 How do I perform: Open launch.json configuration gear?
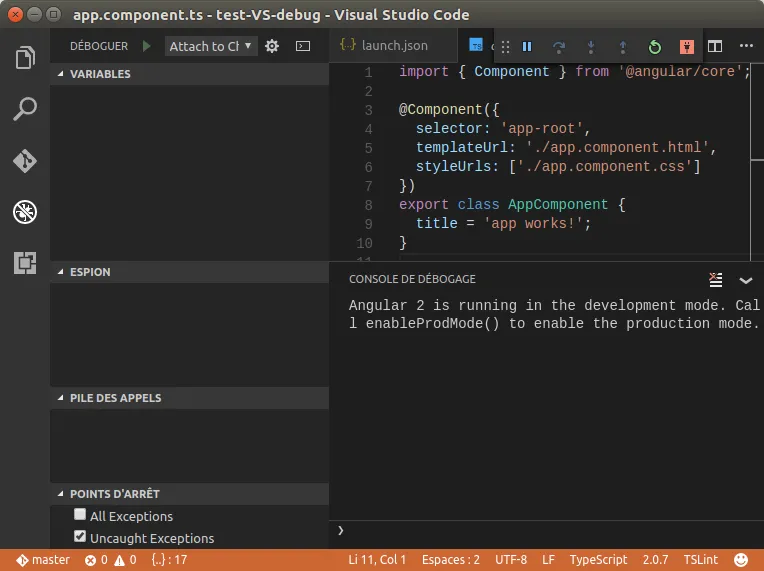pos(272,46)
